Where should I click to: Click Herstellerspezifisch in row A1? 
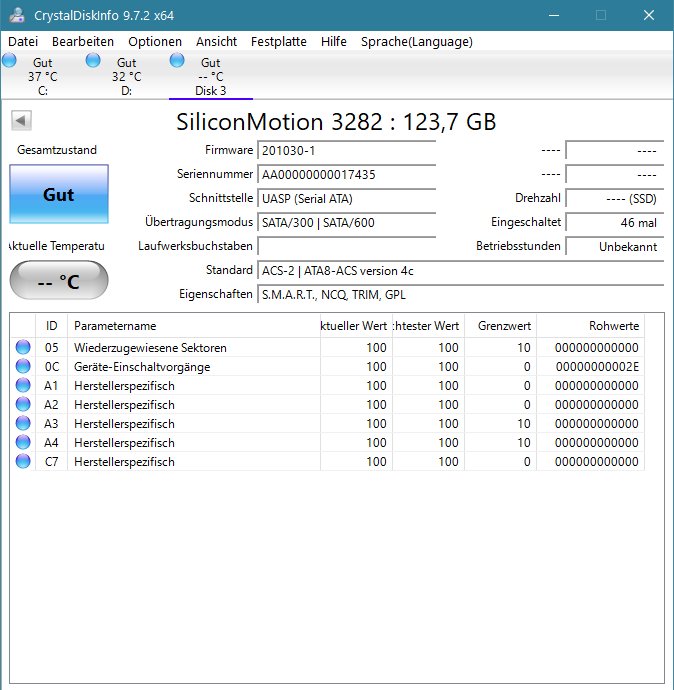[x=124, y=385]
